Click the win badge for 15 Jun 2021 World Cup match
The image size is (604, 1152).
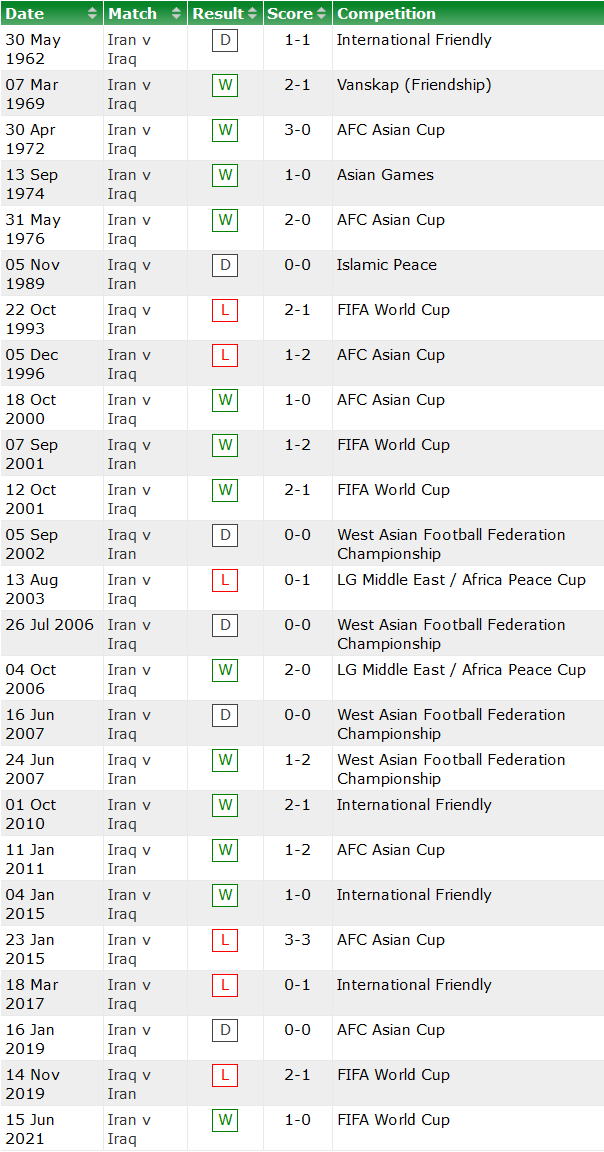225,1121
